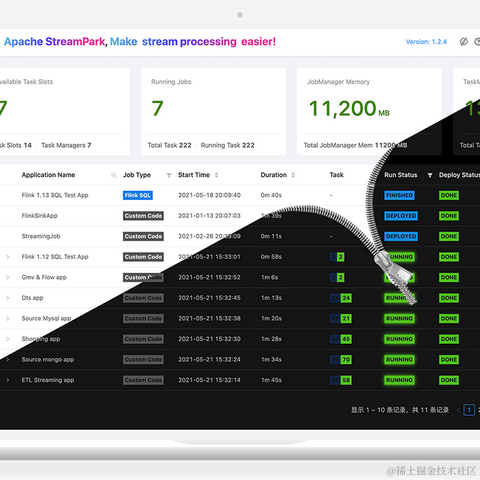Open the Flink 1.12 SQL Test App name

[55, 257]
